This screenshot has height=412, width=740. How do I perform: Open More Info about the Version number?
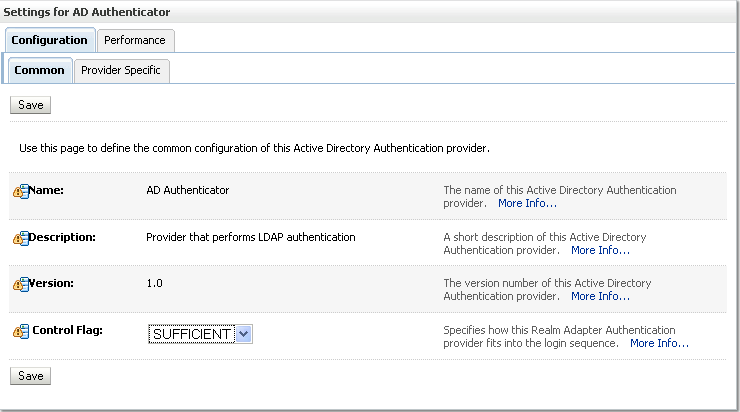600,296
